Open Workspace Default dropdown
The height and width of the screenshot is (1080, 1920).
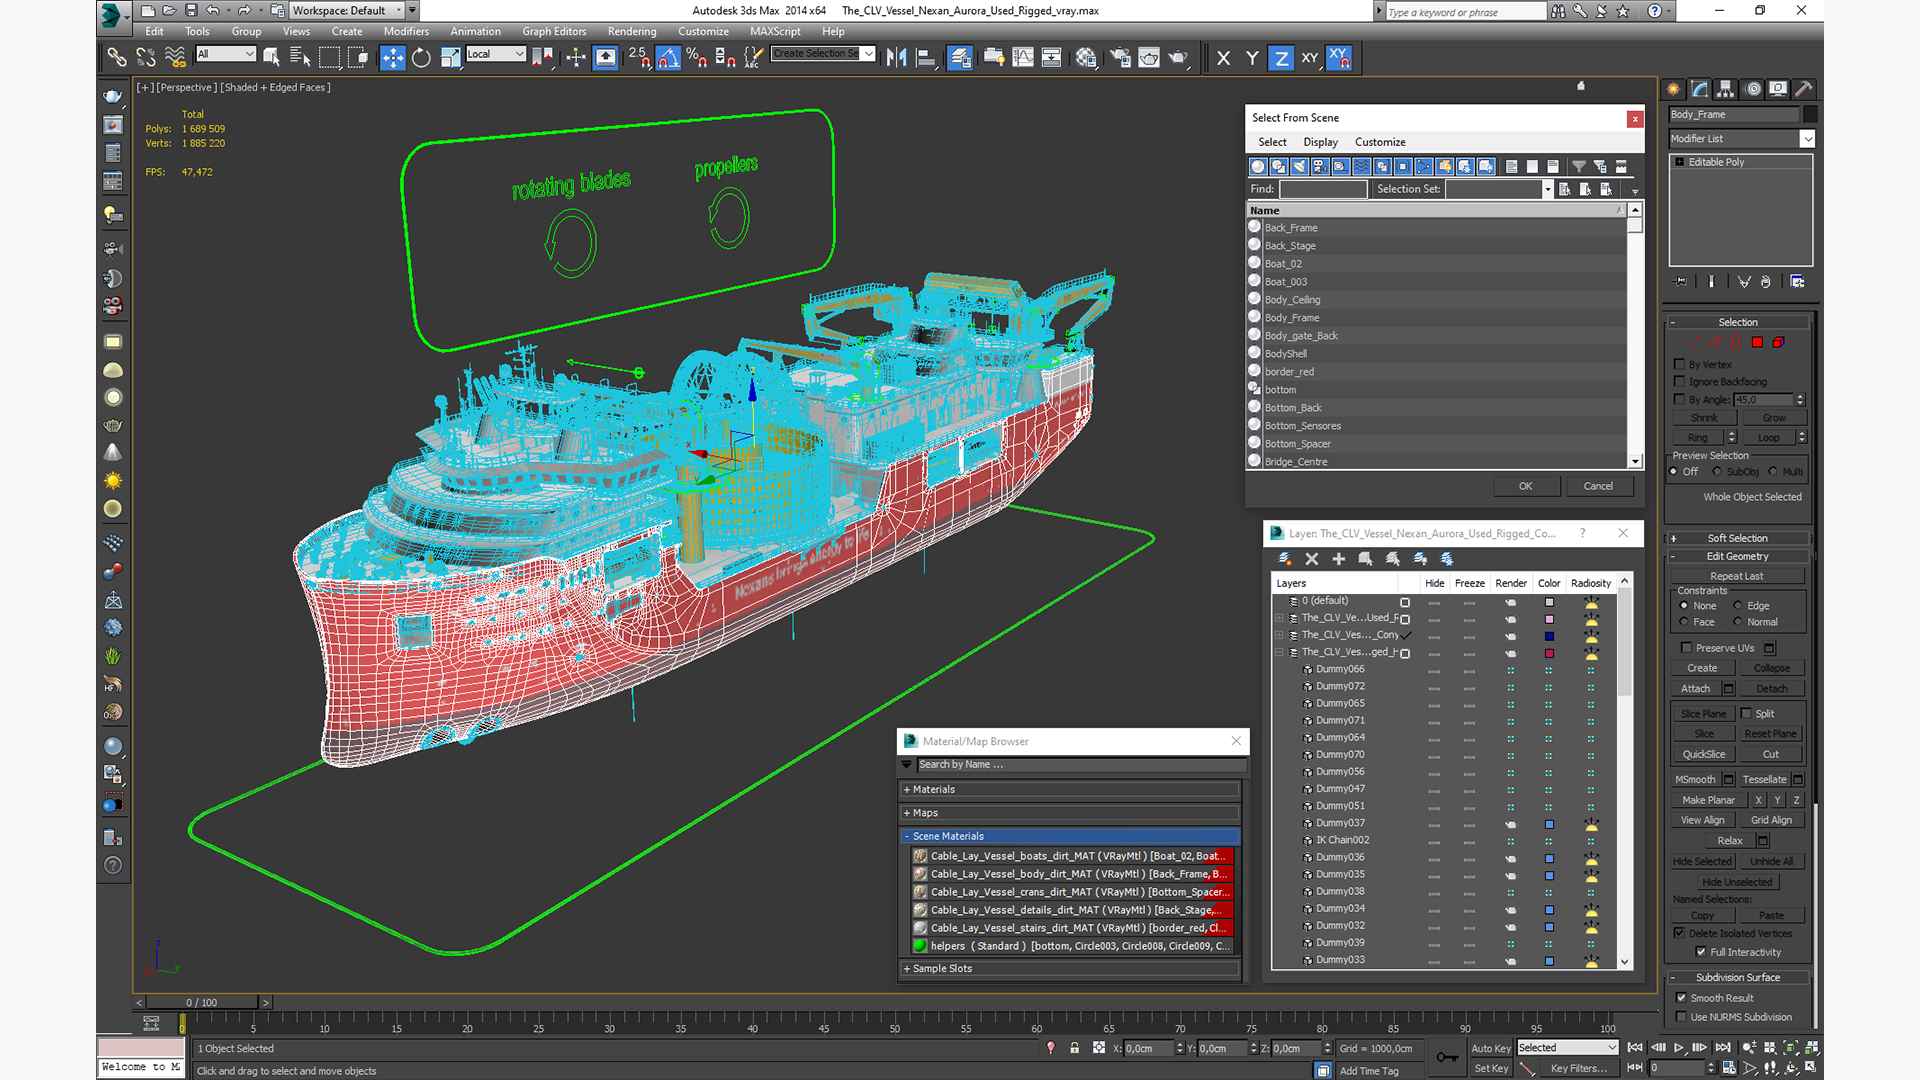pyautogui.click(x=347, y=11)
